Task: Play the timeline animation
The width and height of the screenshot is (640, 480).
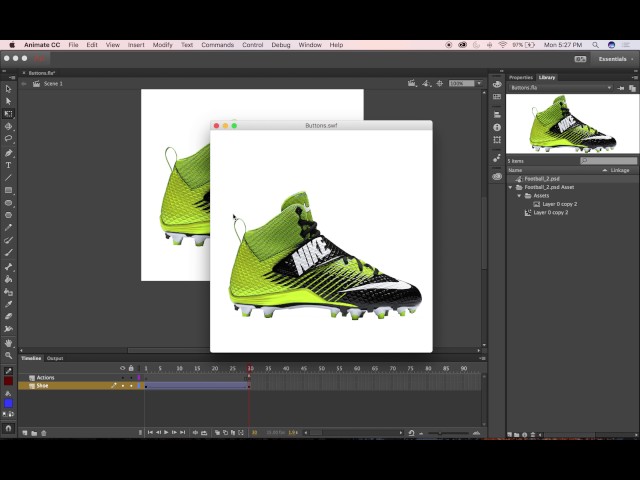Action: point(166,433)
